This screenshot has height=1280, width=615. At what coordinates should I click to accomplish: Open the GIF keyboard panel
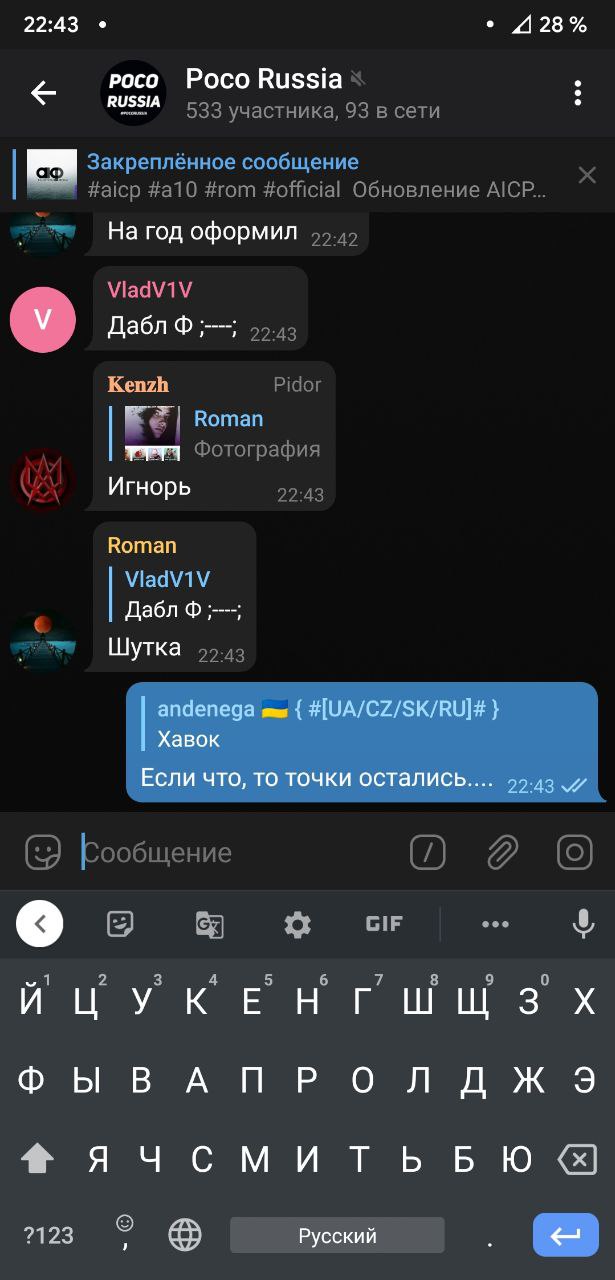point(384,924)
